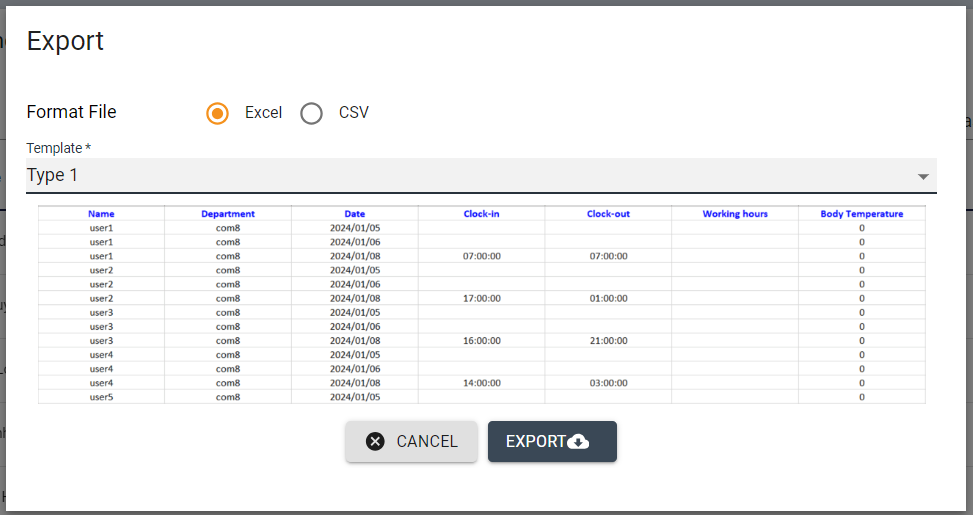The height and width of the screenshot is (515, 973).
Task: Select the Date column header in preview
Action: (x=355, y=214)
